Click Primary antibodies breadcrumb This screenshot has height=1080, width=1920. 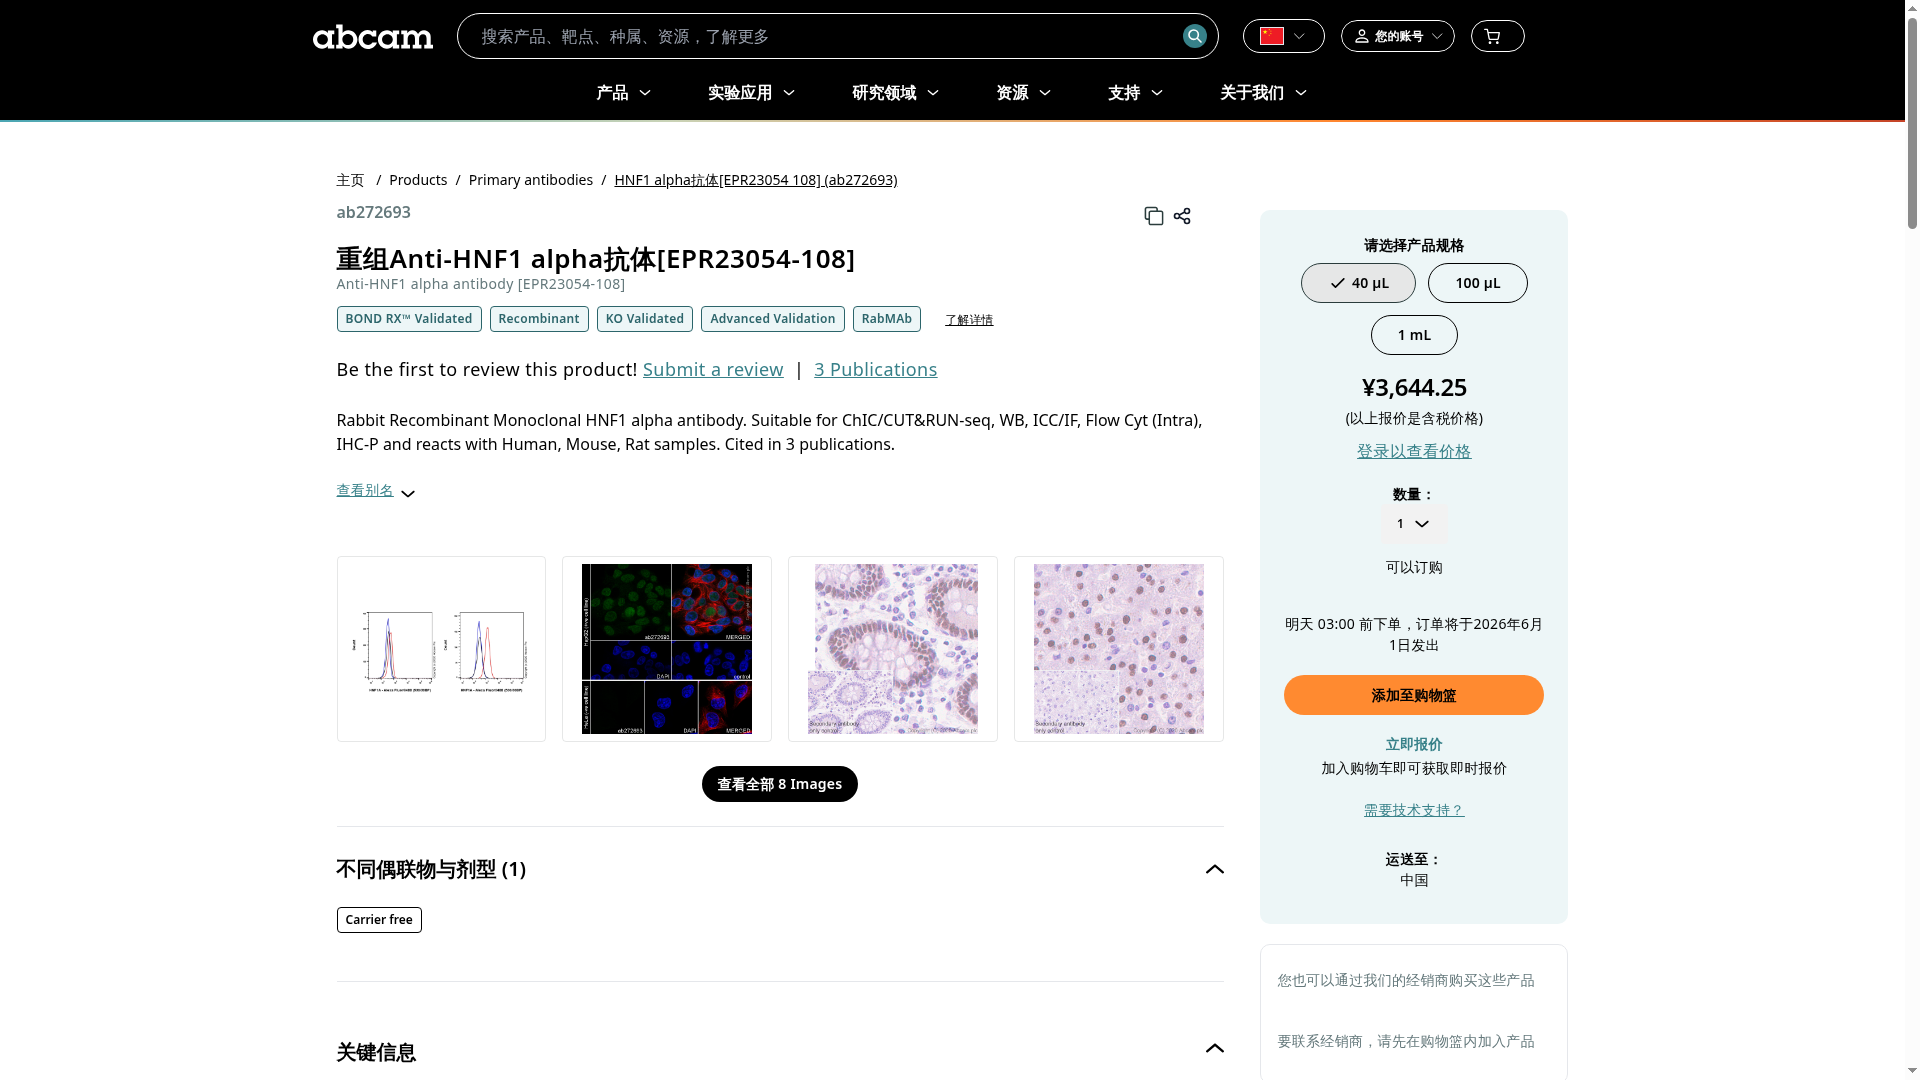click(531, 180)
